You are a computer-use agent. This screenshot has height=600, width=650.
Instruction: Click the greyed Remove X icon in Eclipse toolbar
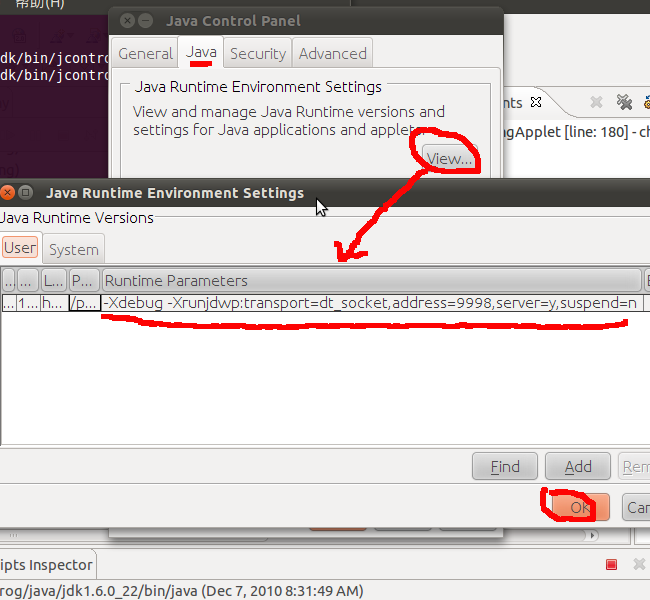(596, 102)
